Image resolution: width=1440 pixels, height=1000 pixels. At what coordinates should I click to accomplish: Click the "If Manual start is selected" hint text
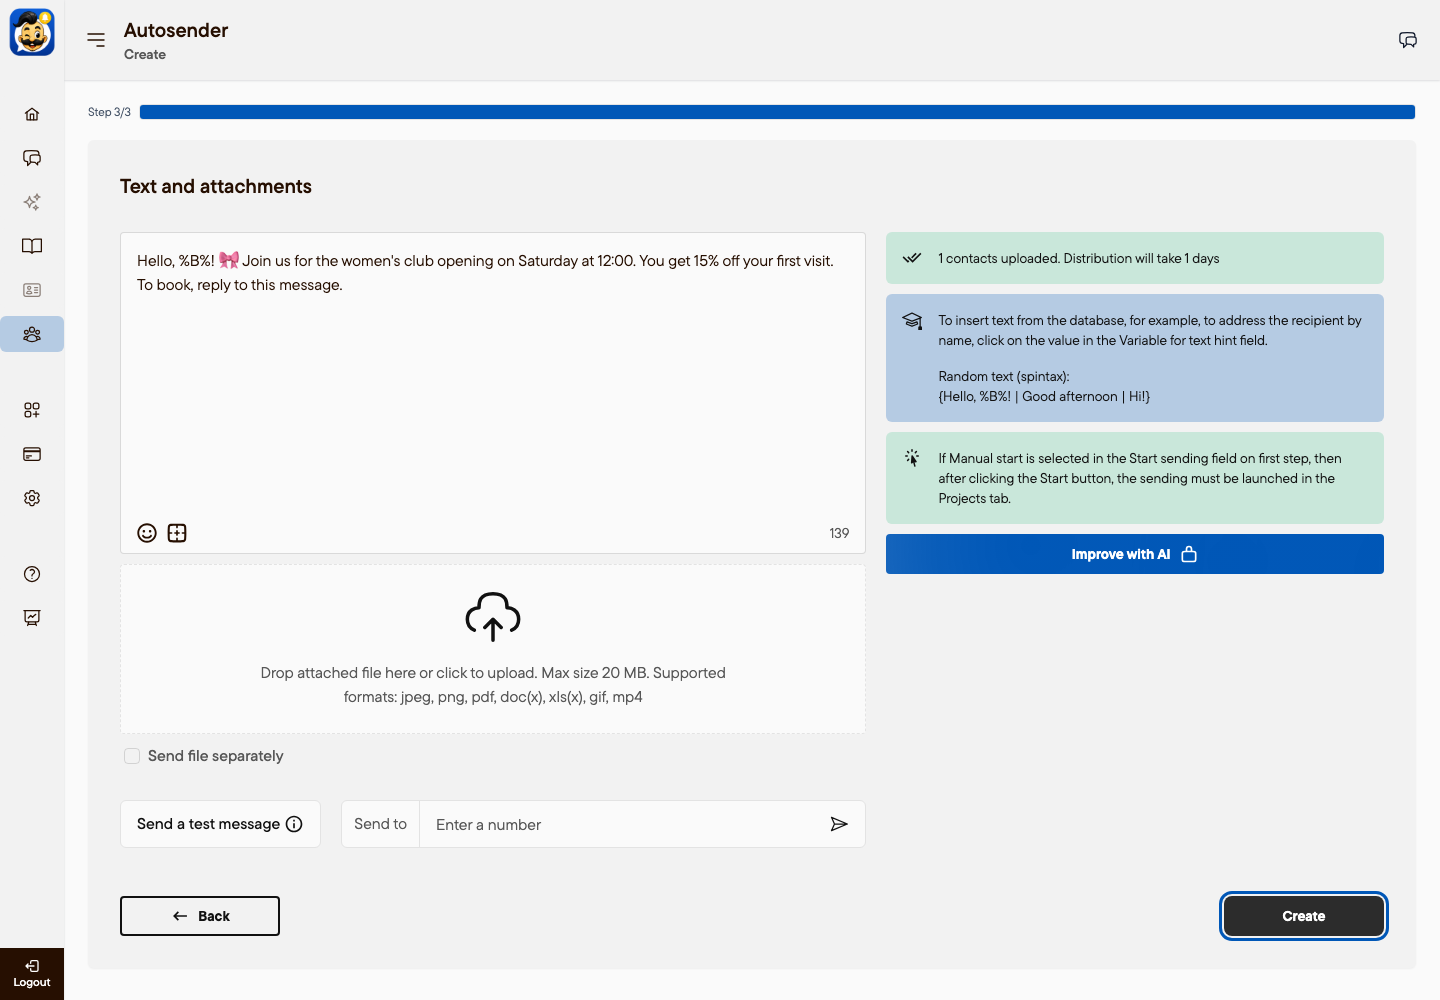point(1140,478)
